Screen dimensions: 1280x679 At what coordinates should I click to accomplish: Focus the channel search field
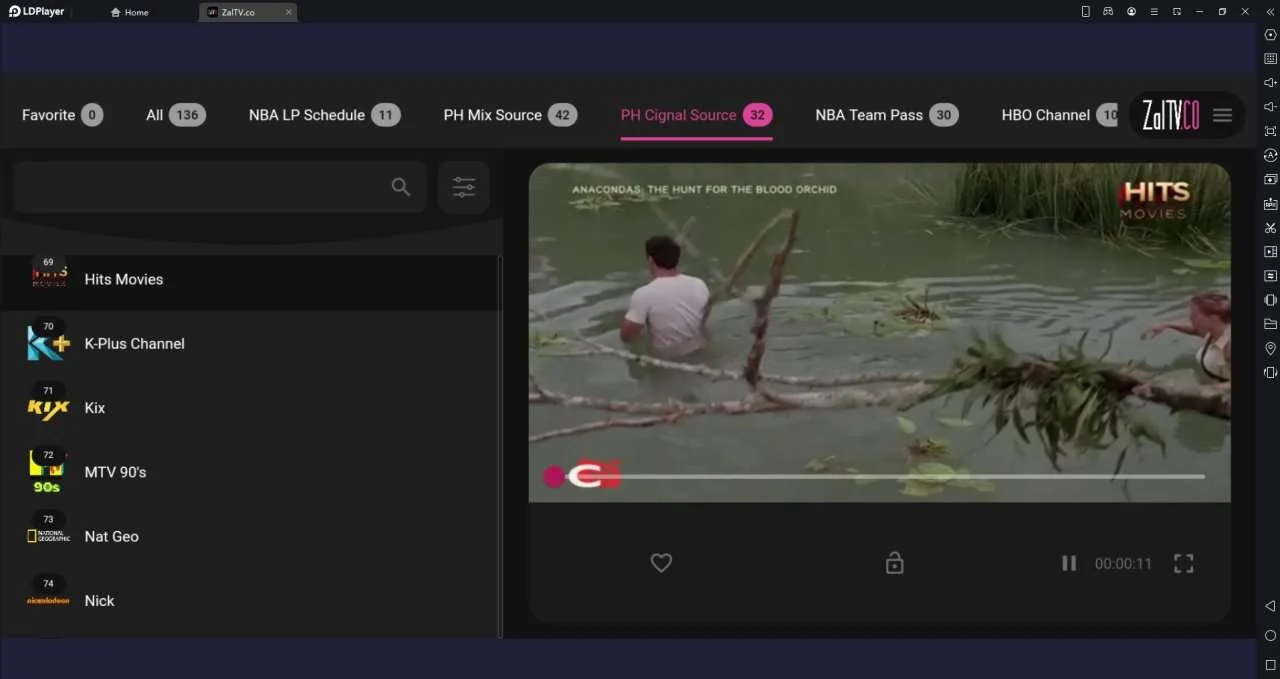click(220, 187)
